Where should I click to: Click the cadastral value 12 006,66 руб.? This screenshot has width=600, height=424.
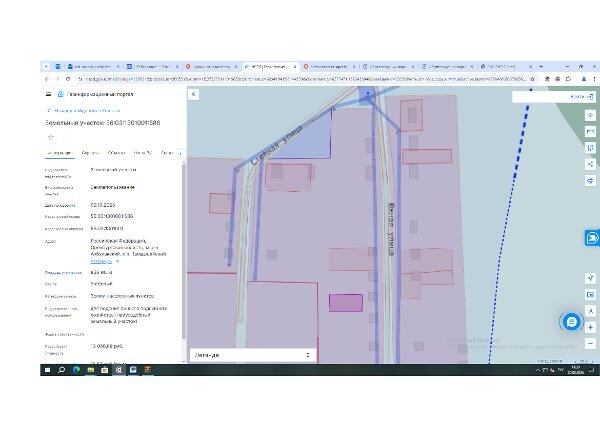107,346
